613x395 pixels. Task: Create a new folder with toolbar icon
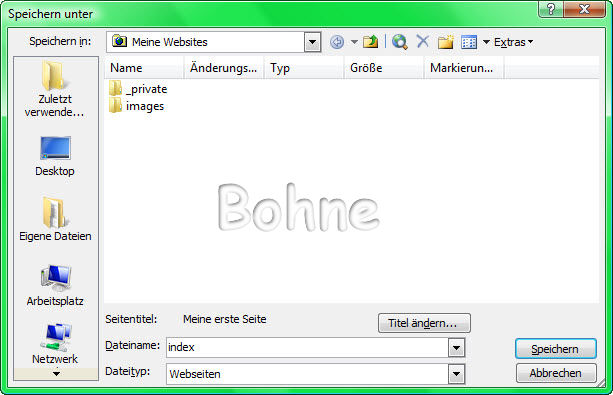coord(445,41)
